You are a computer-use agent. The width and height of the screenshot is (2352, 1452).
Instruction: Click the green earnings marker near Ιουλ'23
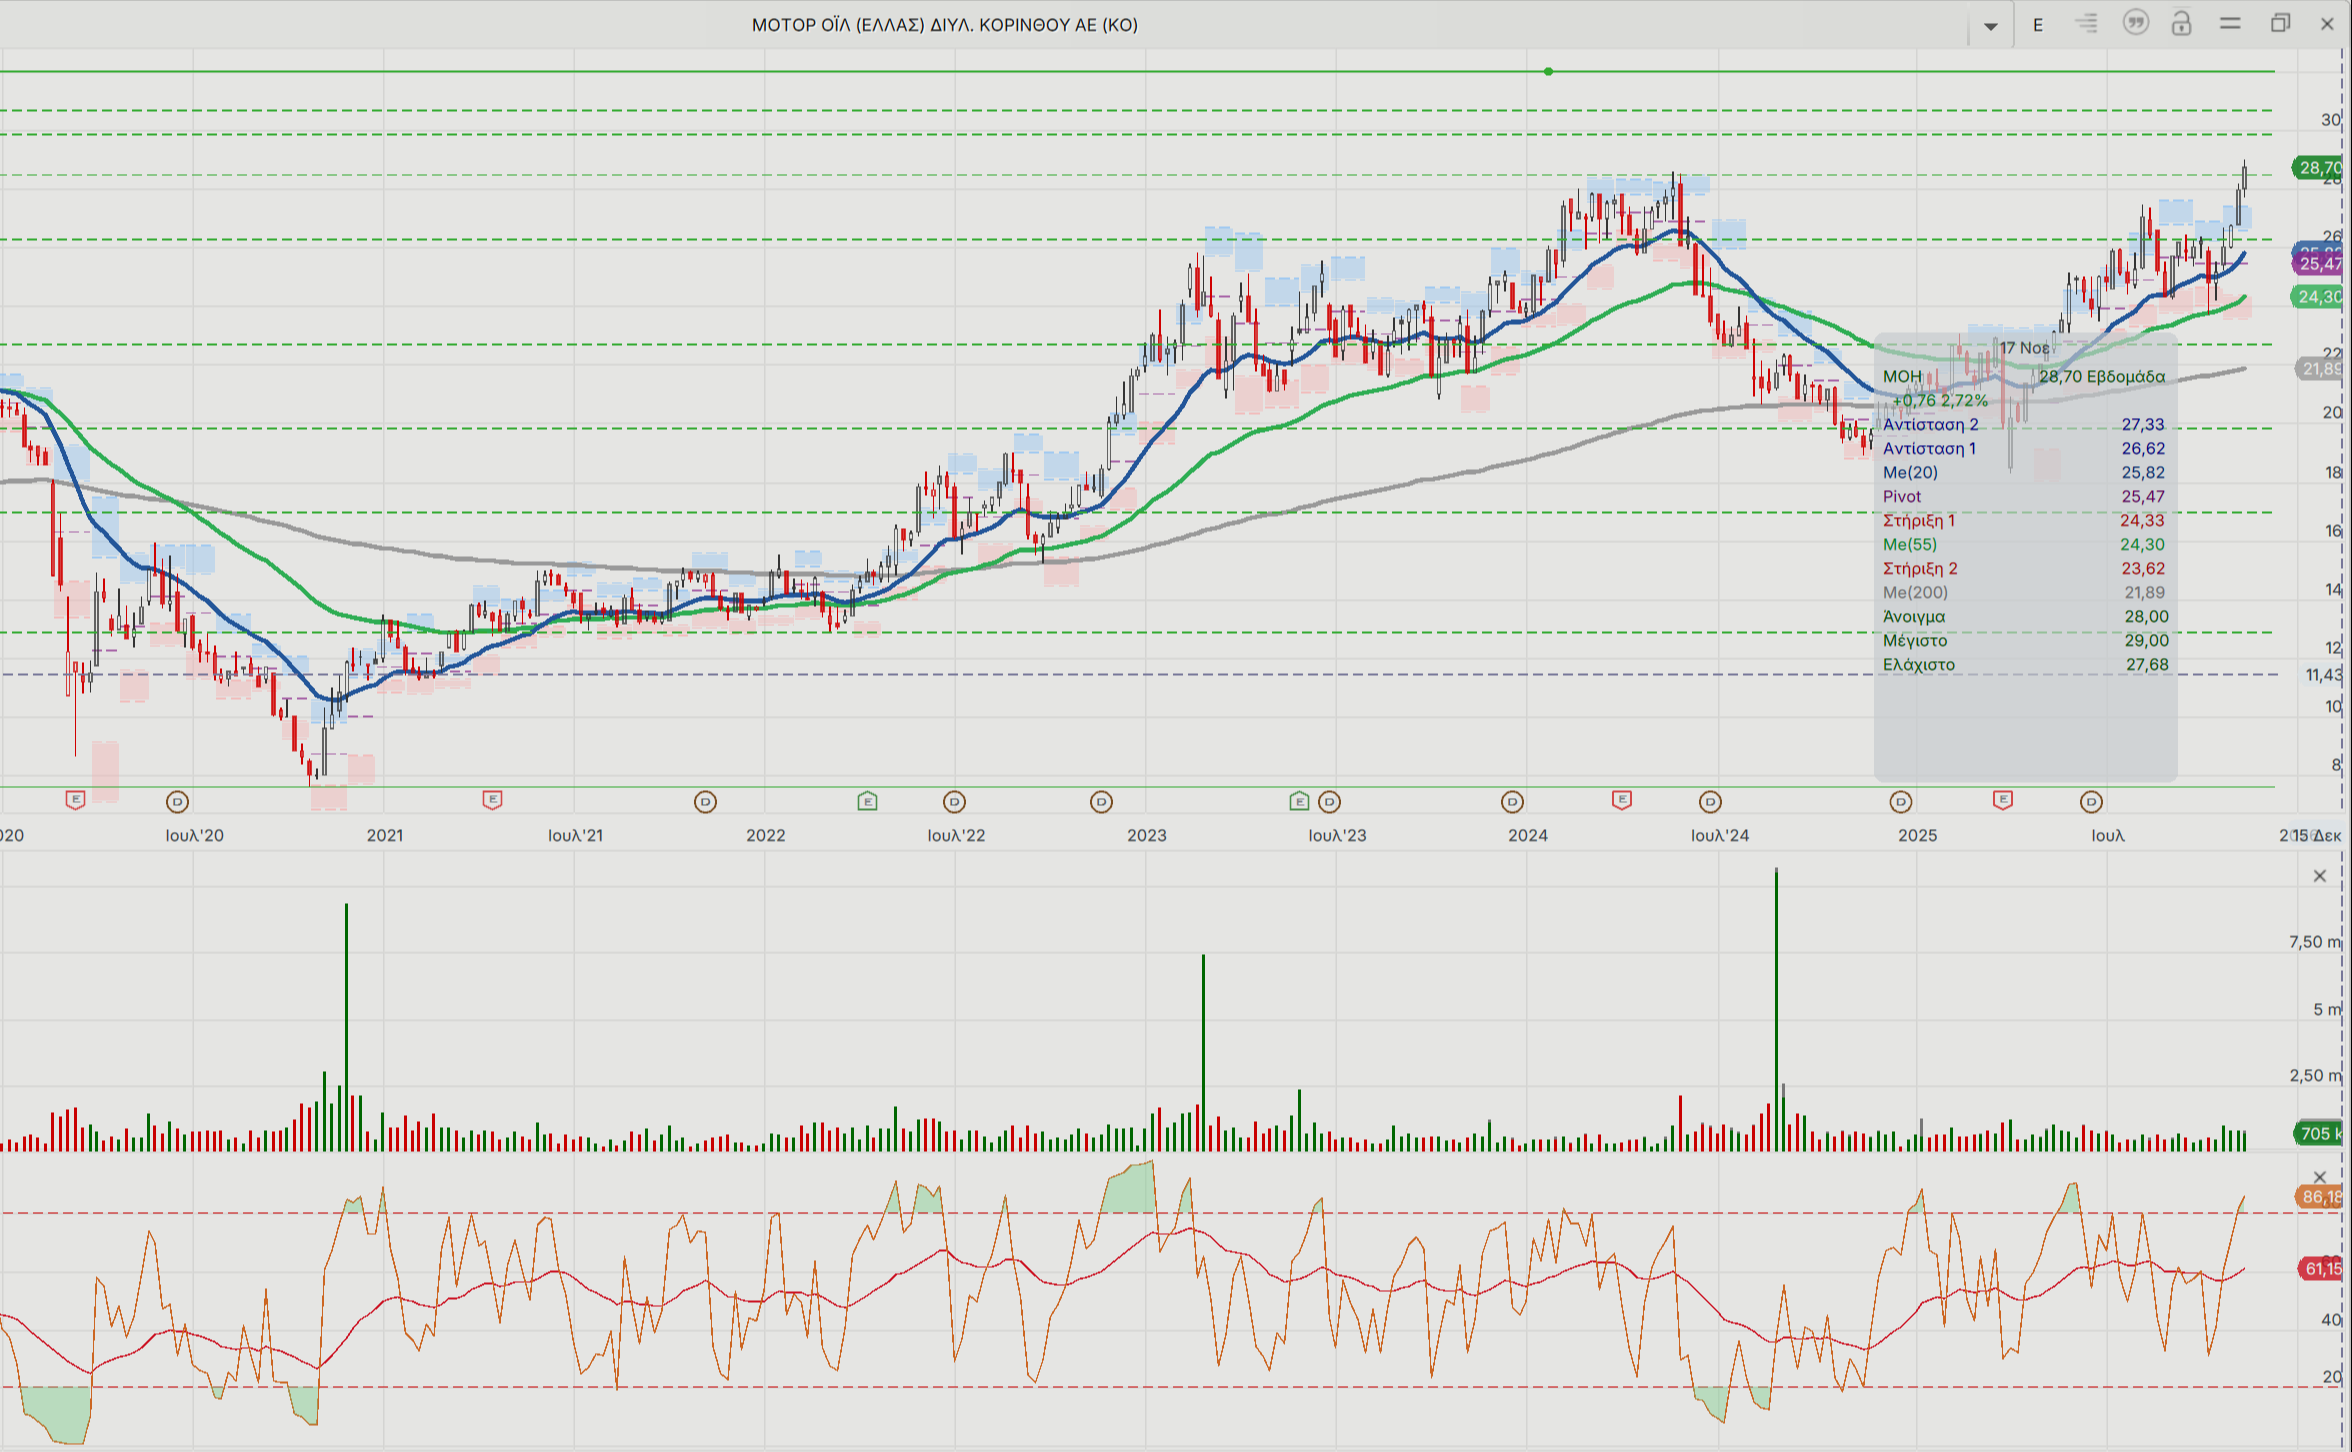1299,801
